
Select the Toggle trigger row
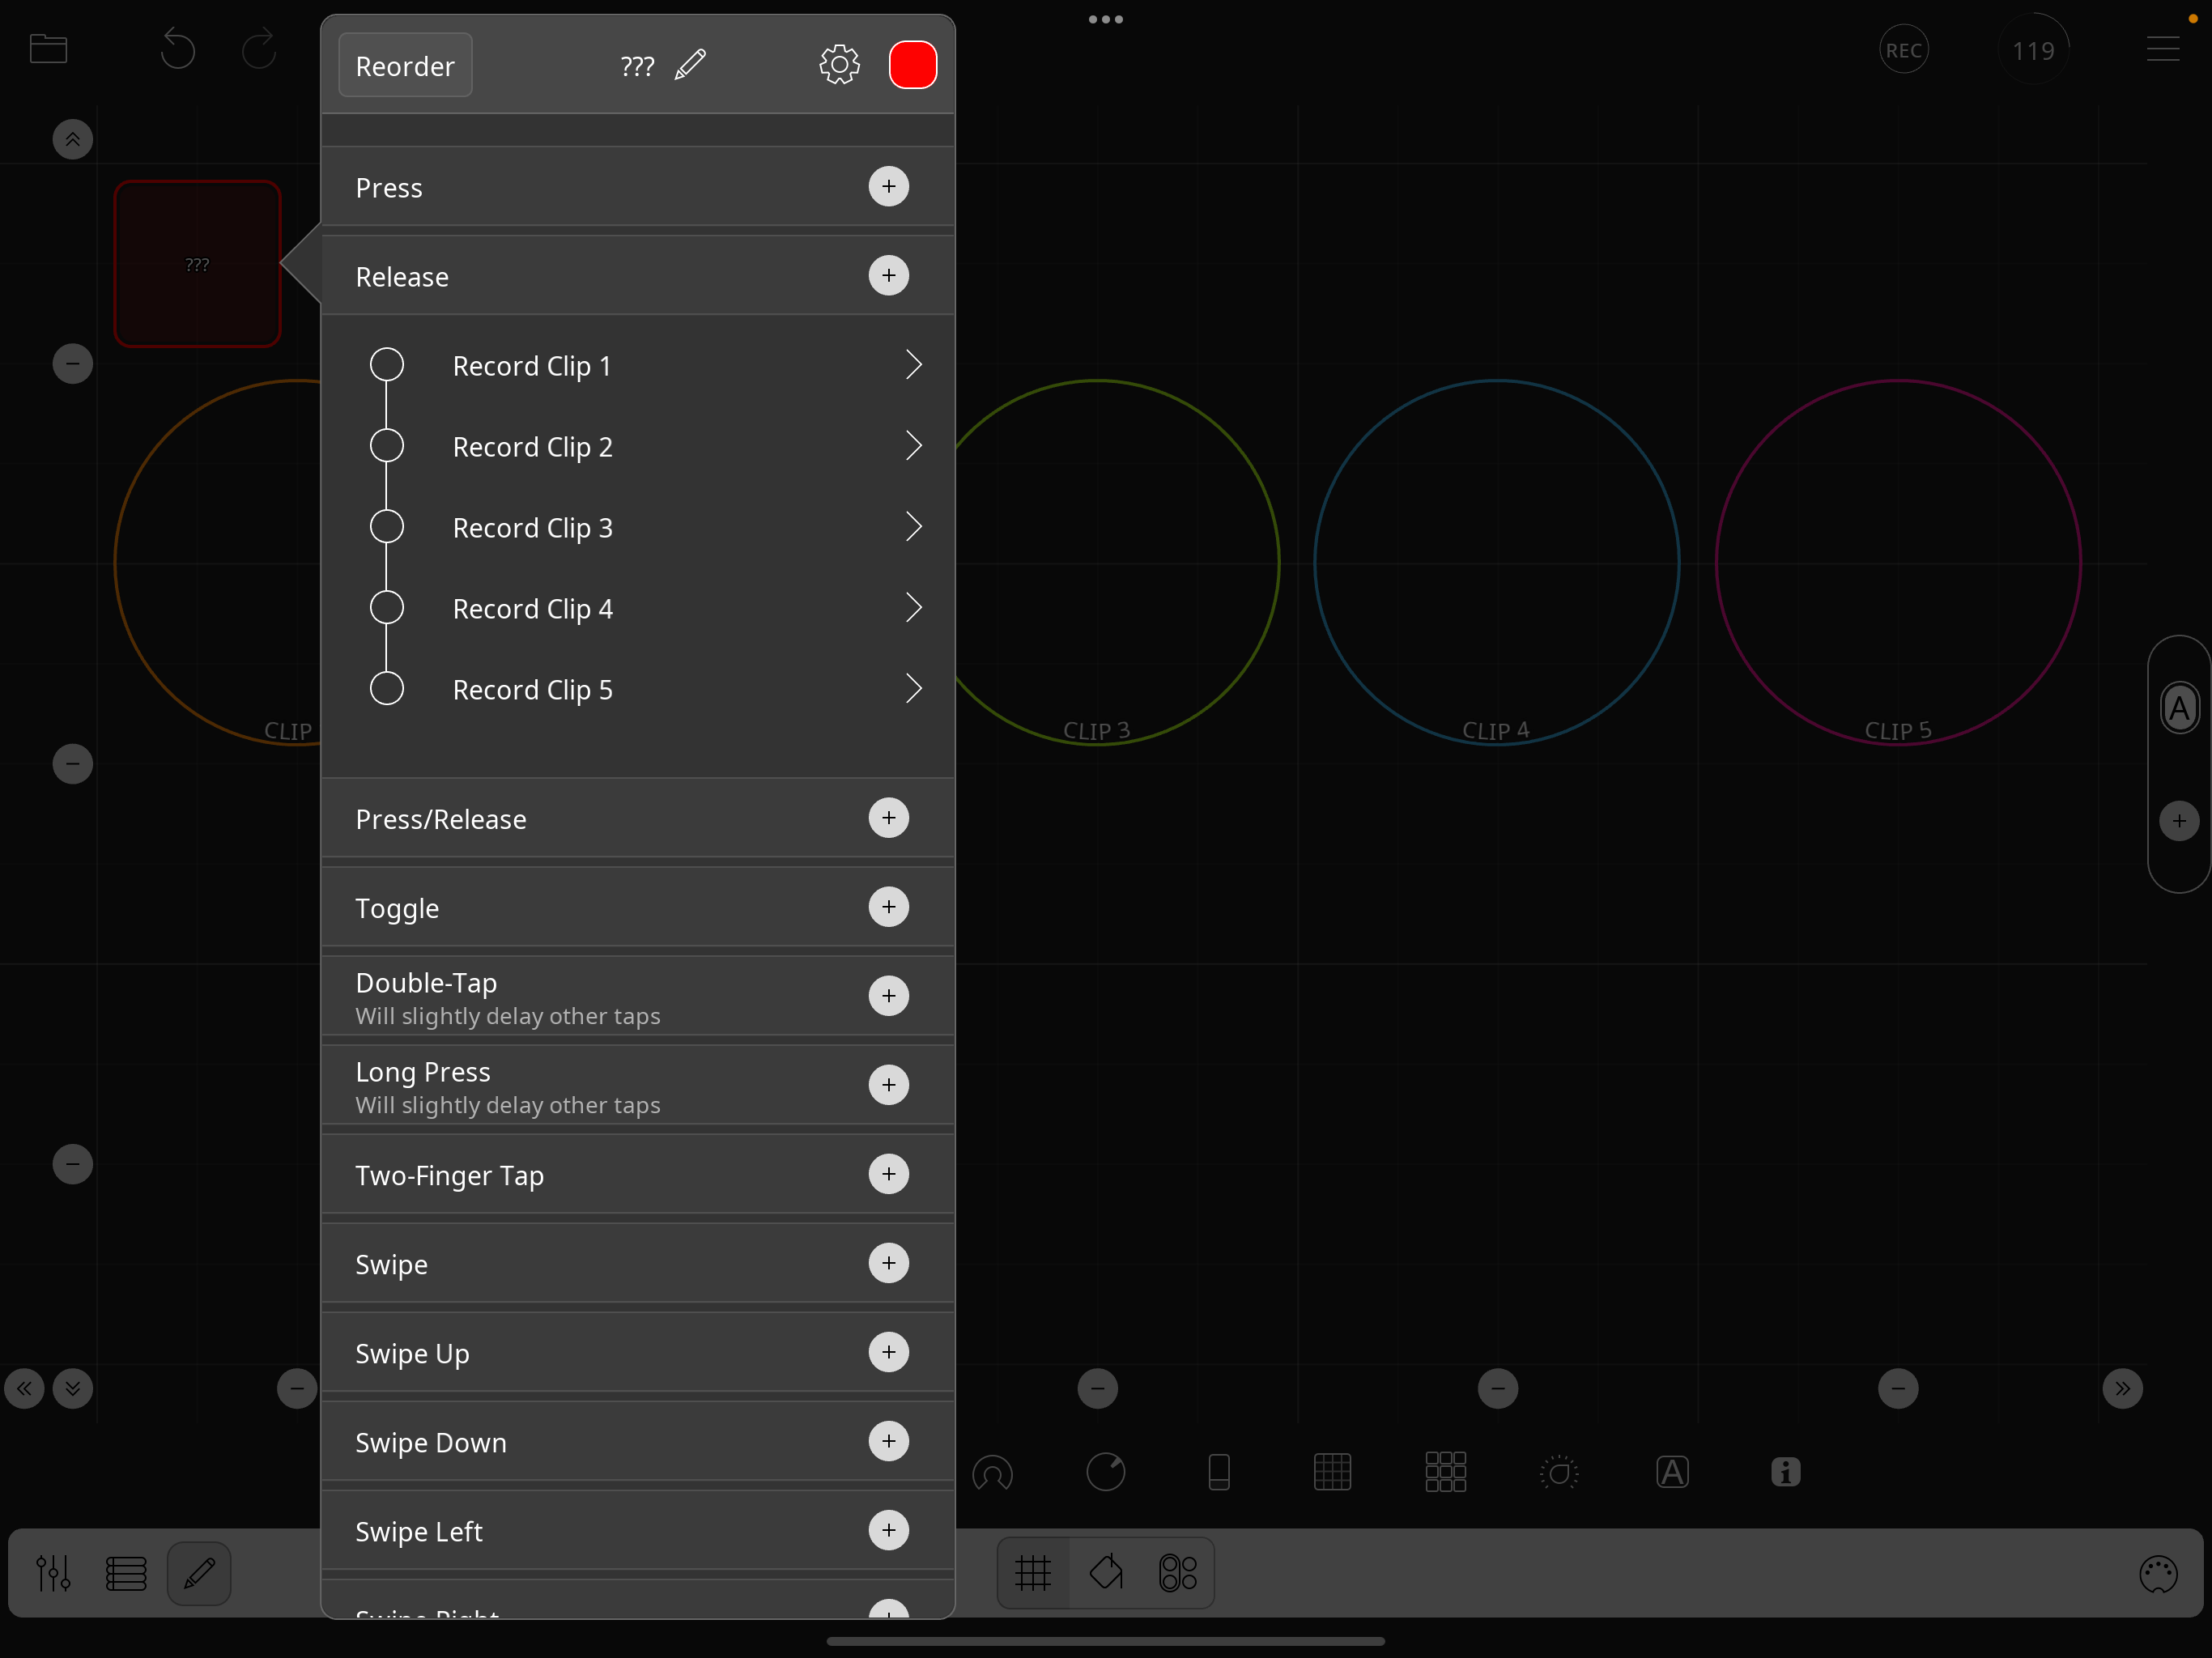pyautogui.click(x=638, y=907)
